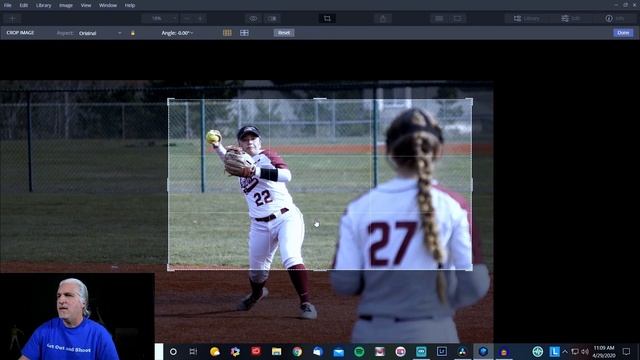Open the notification center icon

(x=626, y=351)
